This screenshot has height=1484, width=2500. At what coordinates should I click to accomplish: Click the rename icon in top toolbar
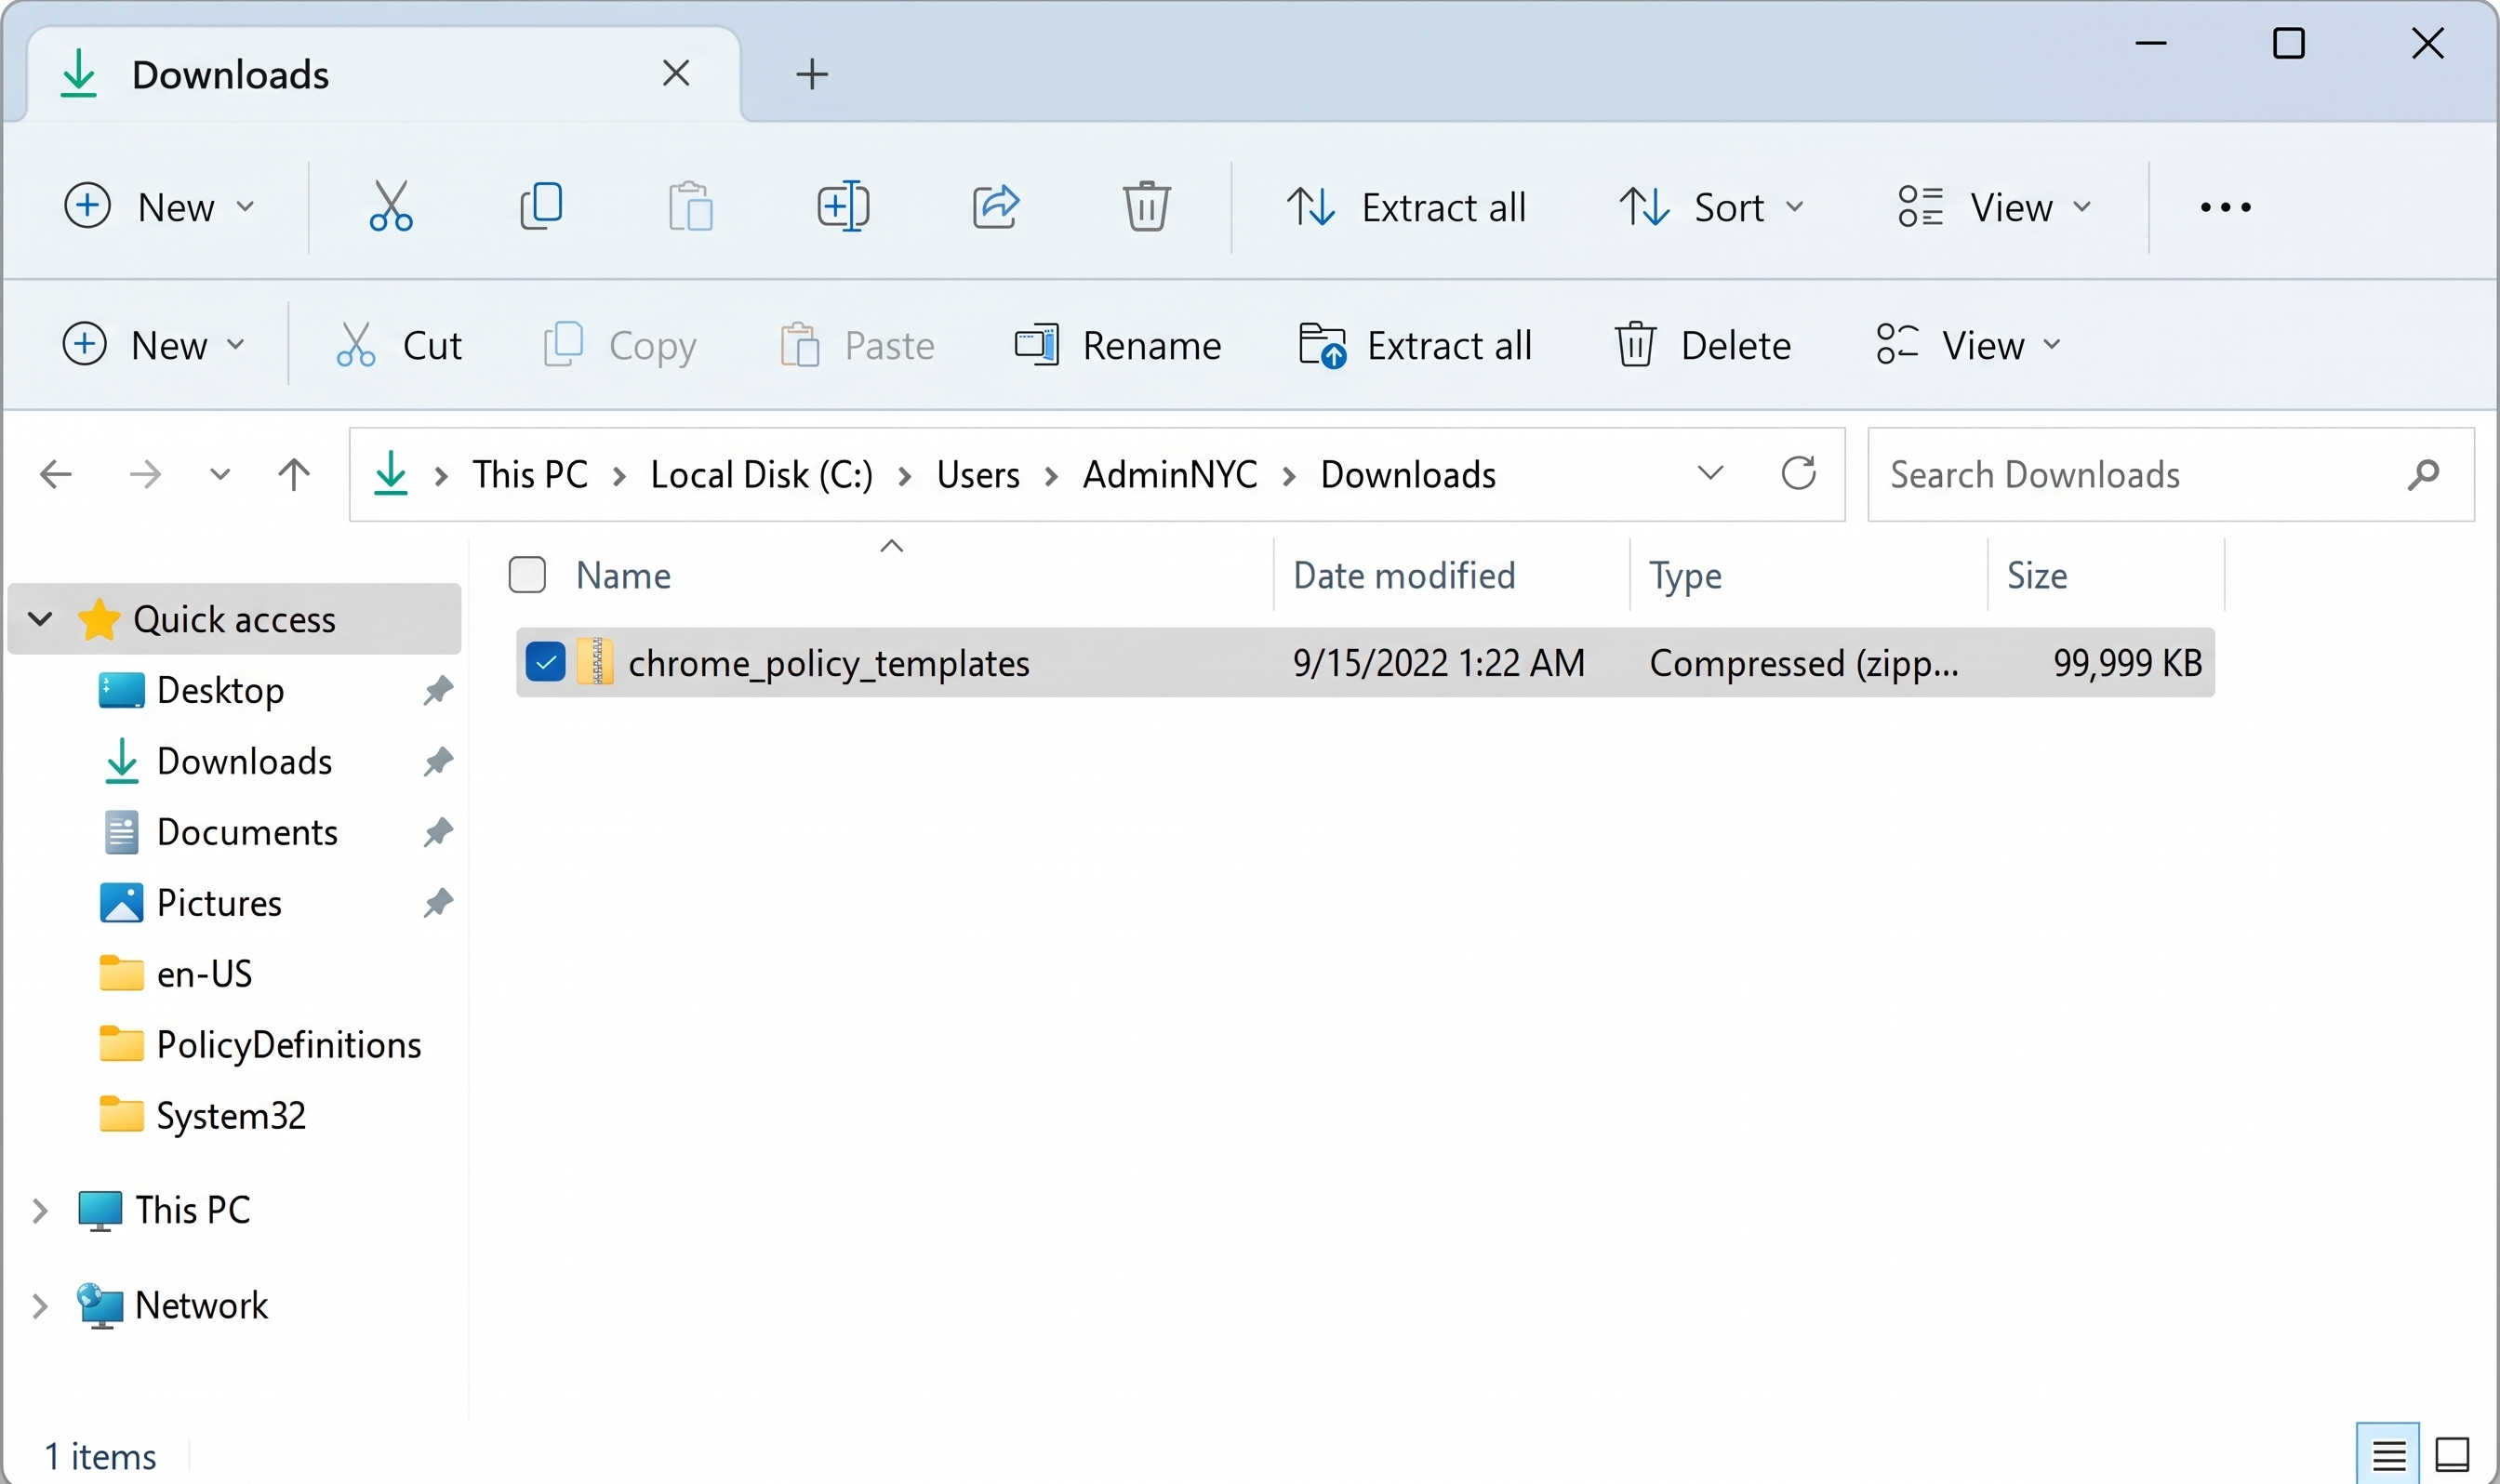pyautogui.click(x=843, y=207)
